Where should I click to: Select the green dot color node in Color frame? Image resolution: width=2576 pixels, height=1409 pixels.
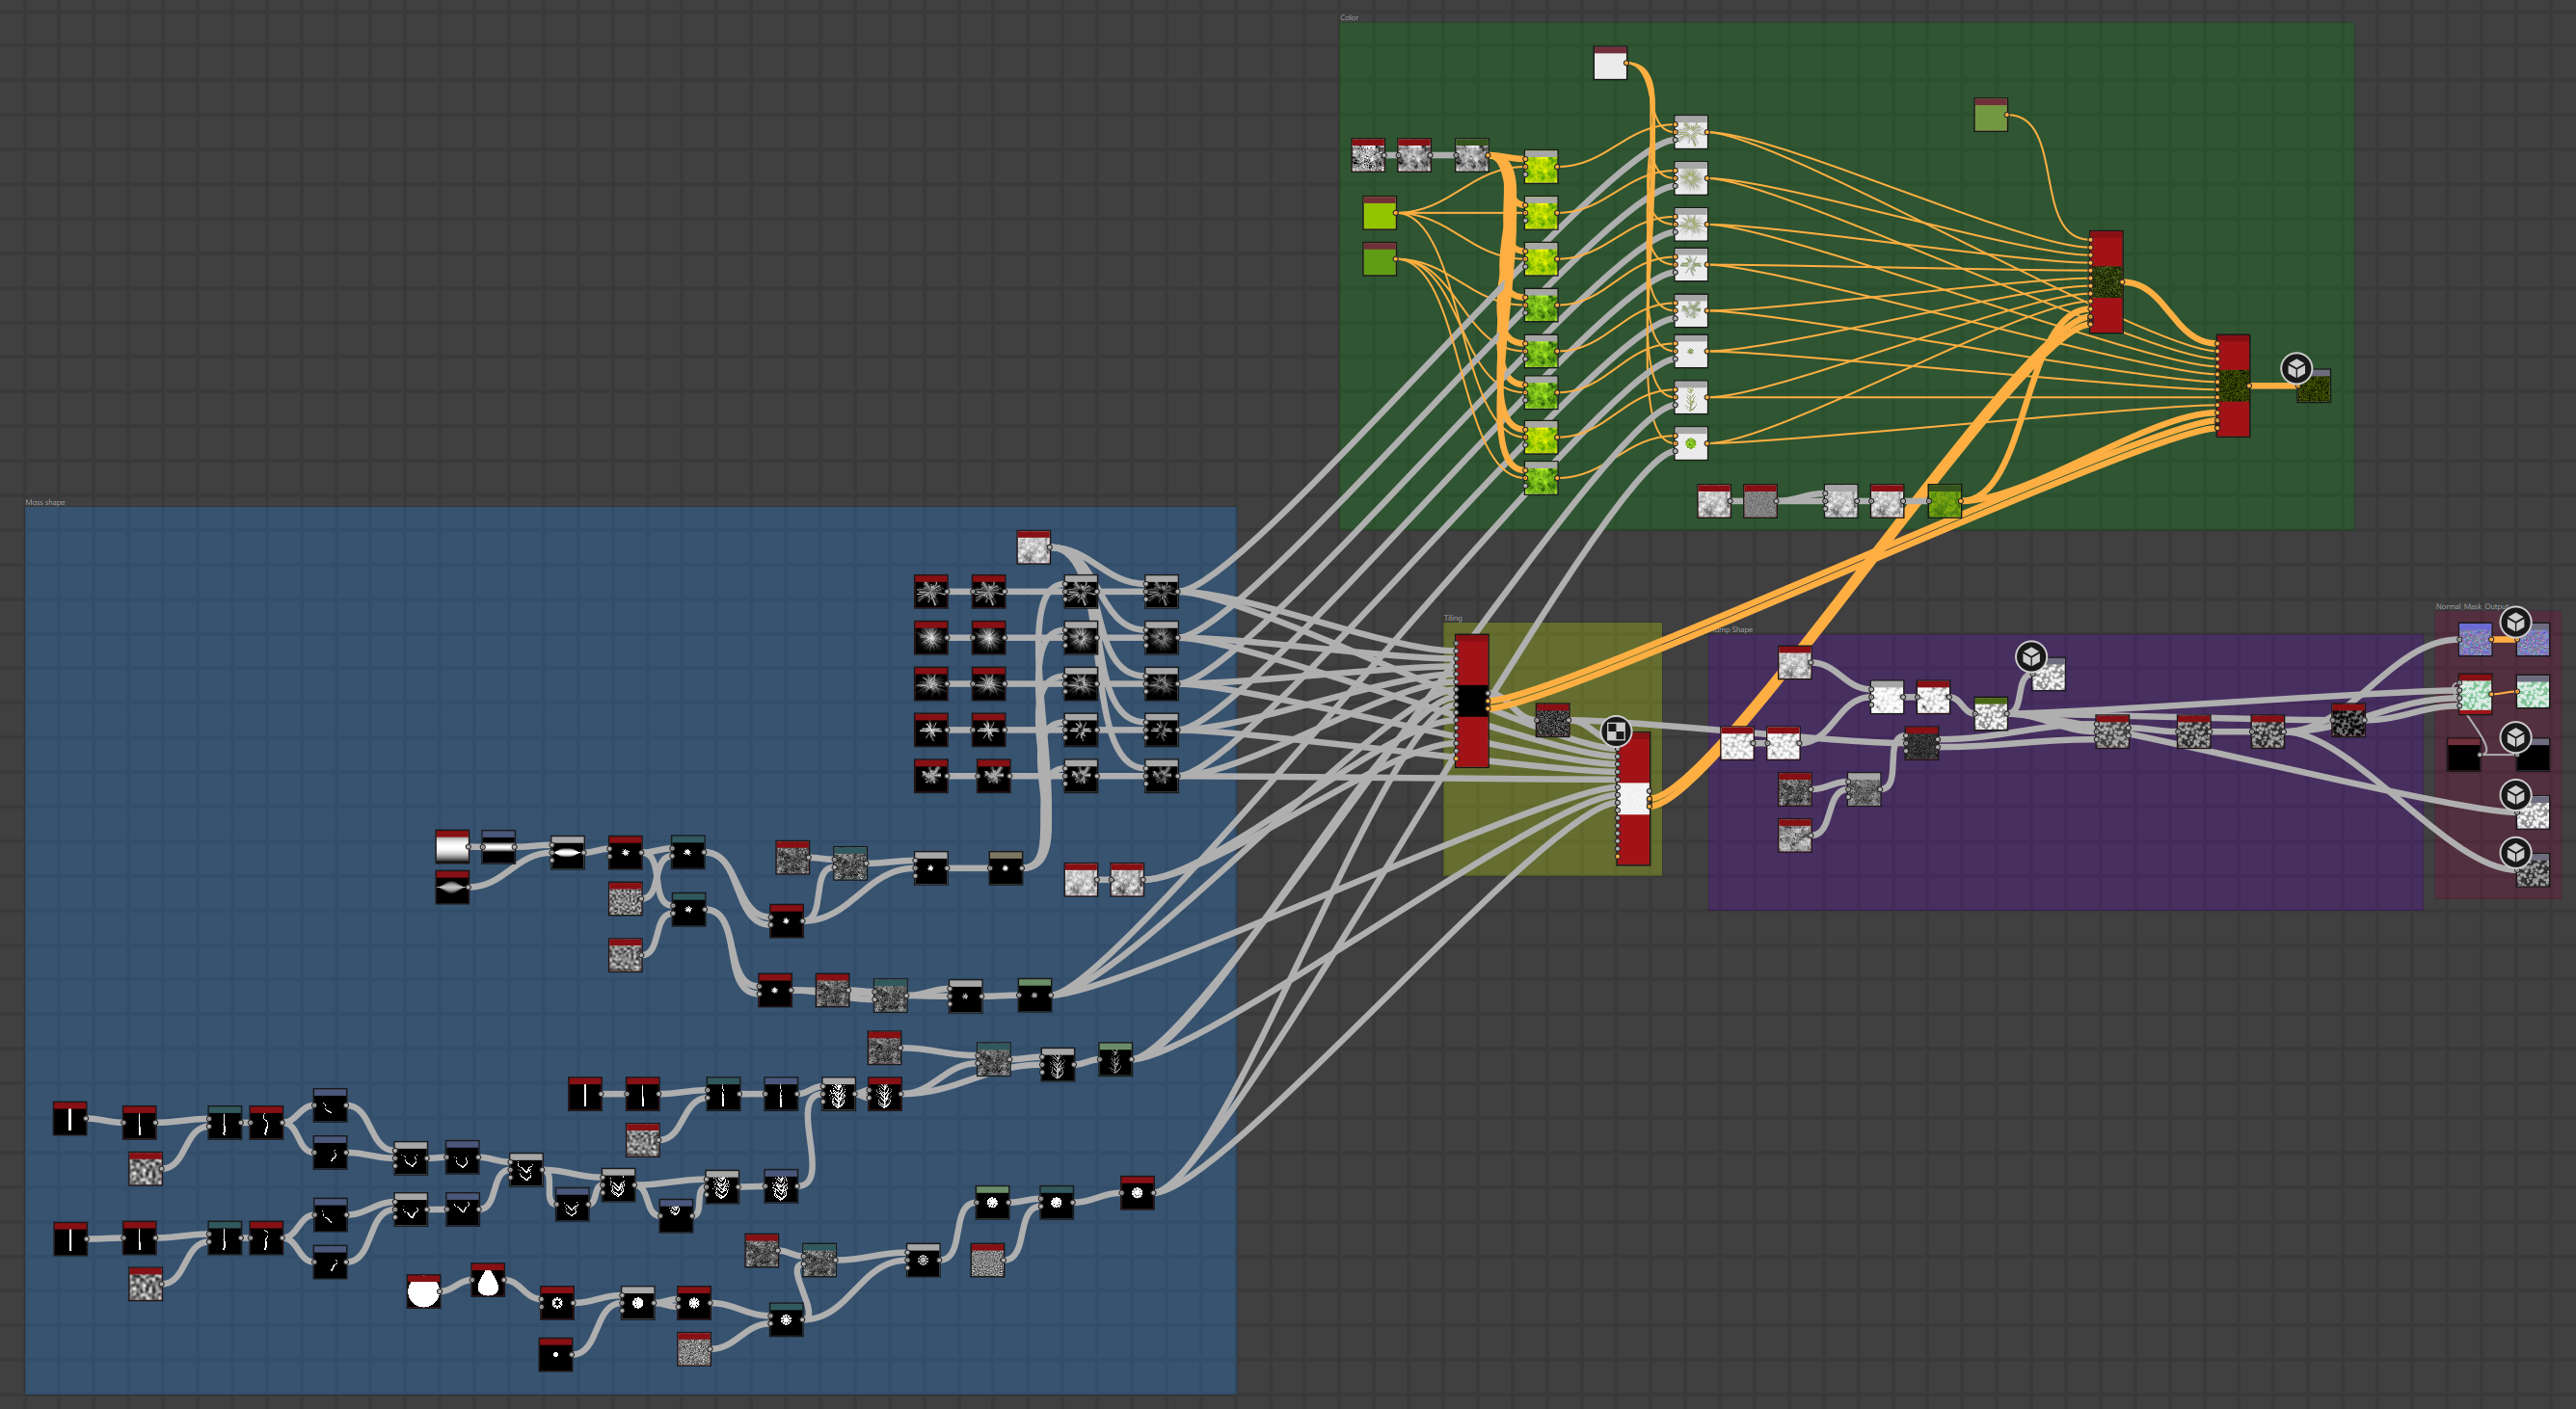pyautogui.click(x=1691, y=443)
